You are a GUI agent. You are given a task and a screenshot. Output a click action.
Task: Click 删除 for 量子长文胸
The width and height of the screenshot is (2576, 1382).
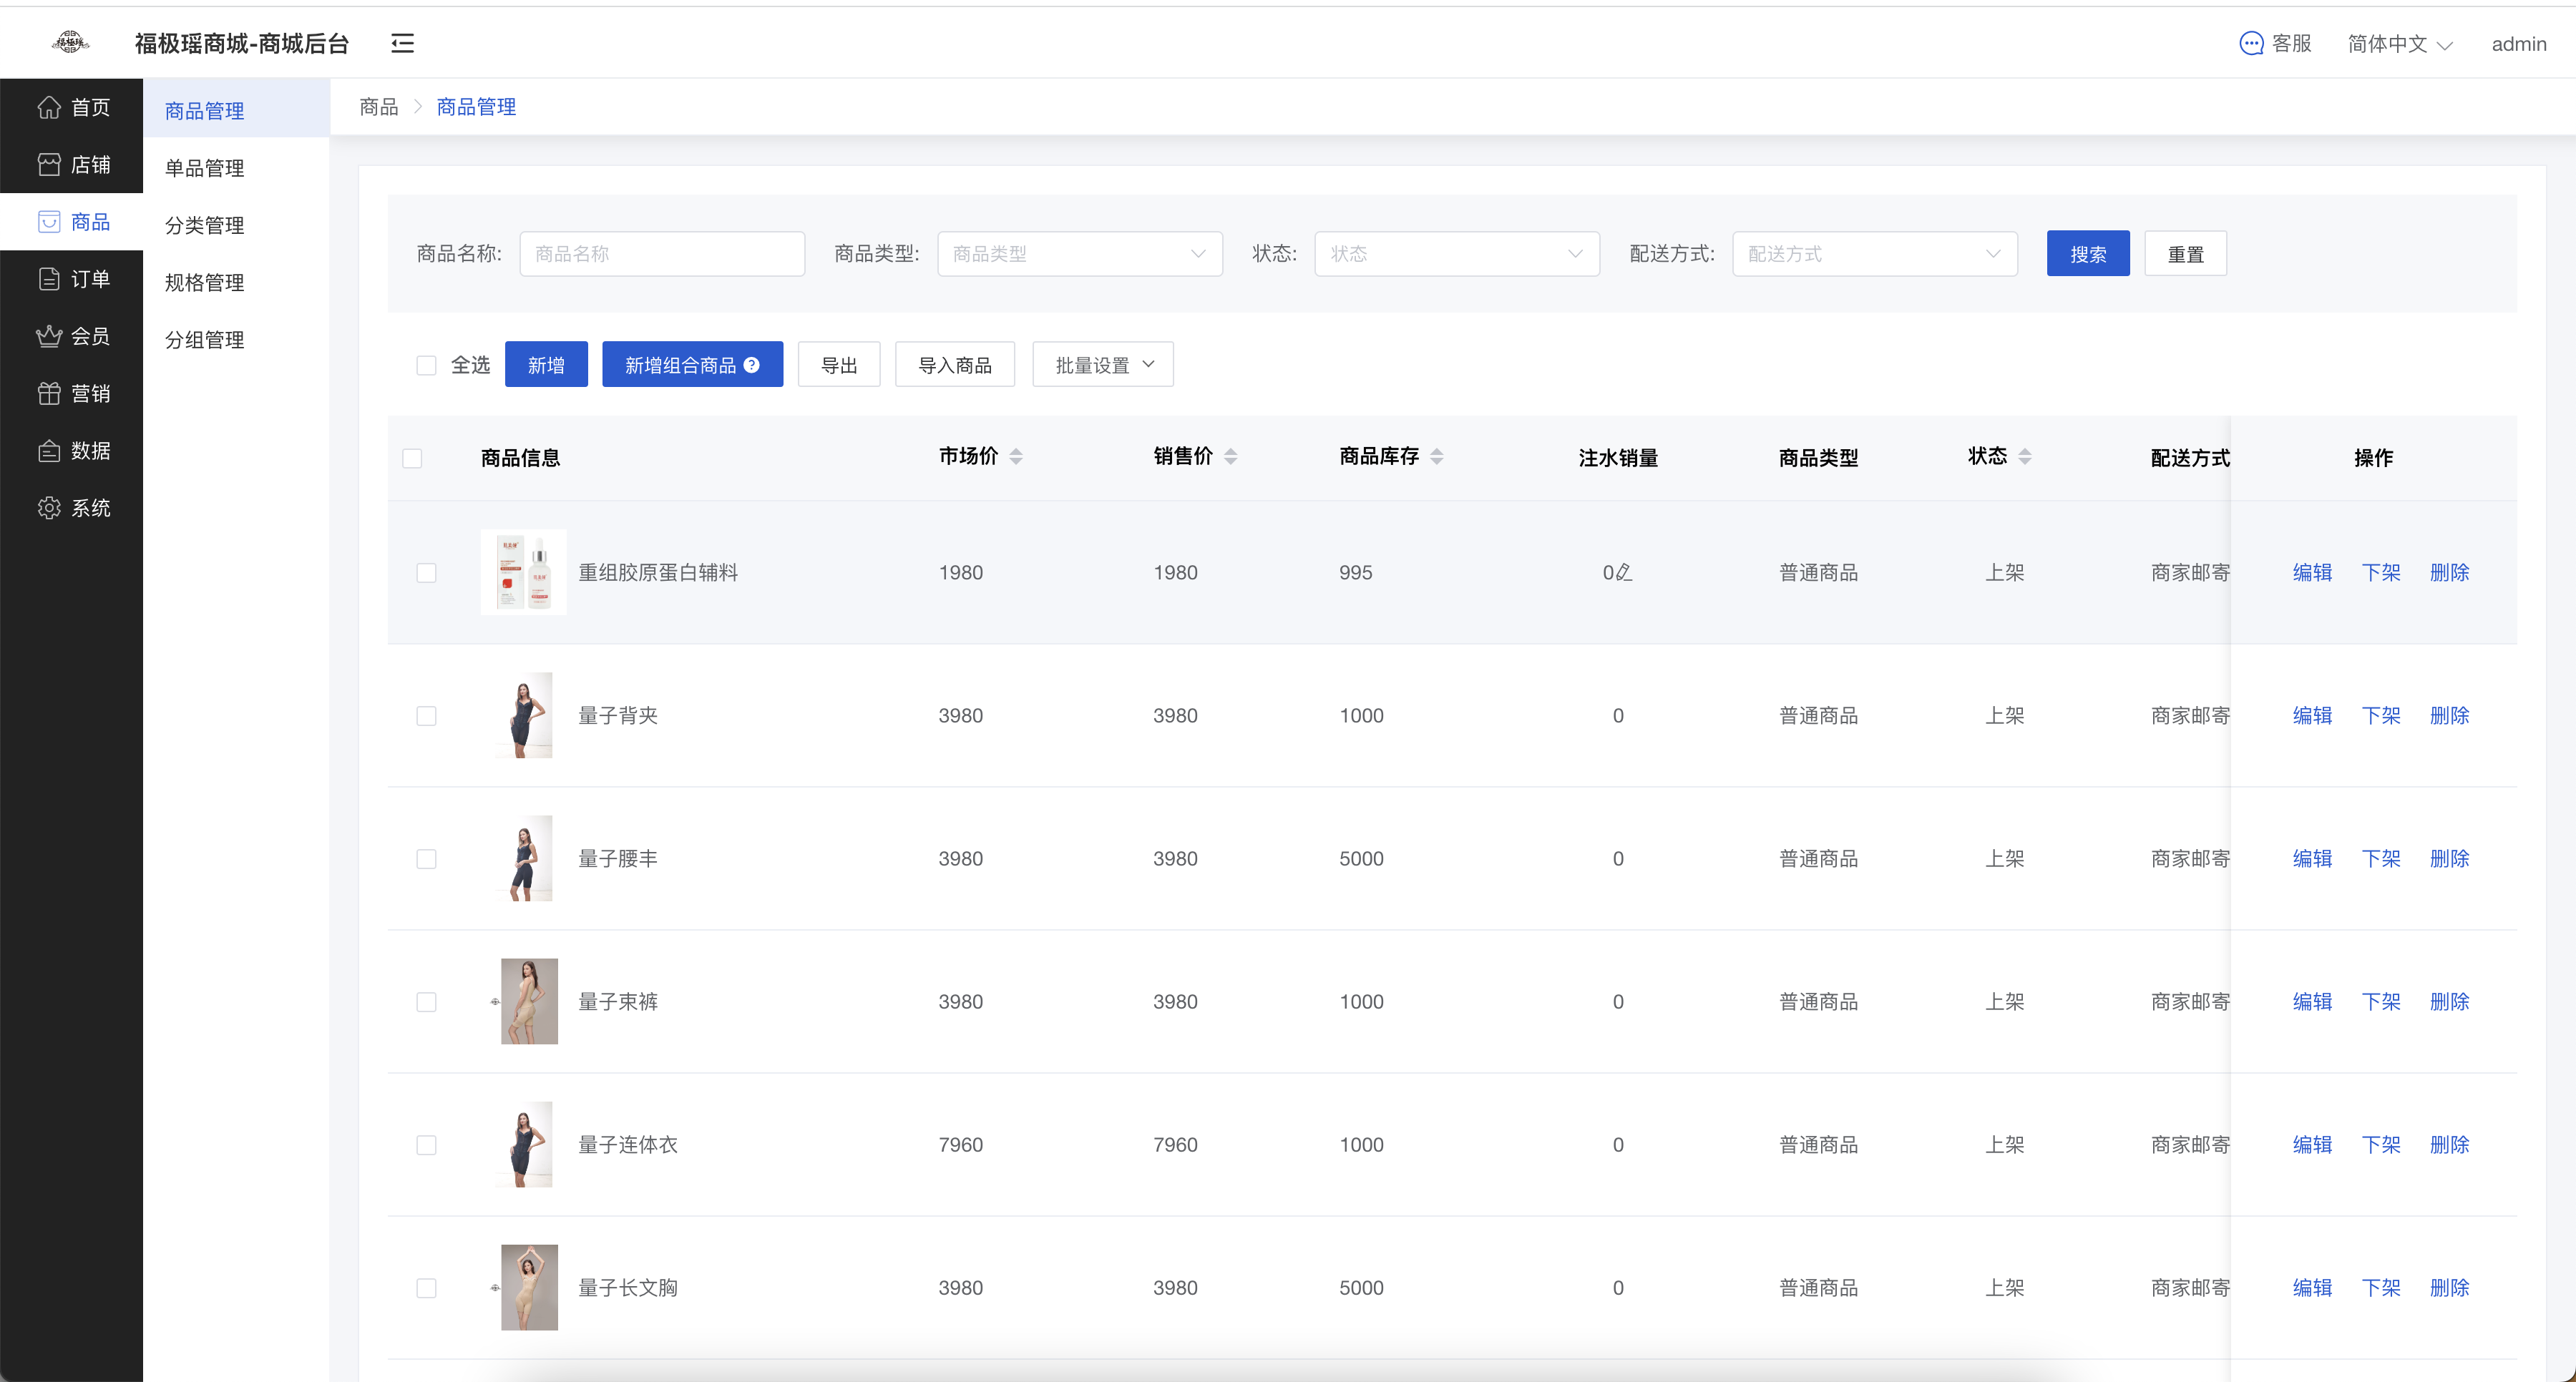pos(2449,1287)
